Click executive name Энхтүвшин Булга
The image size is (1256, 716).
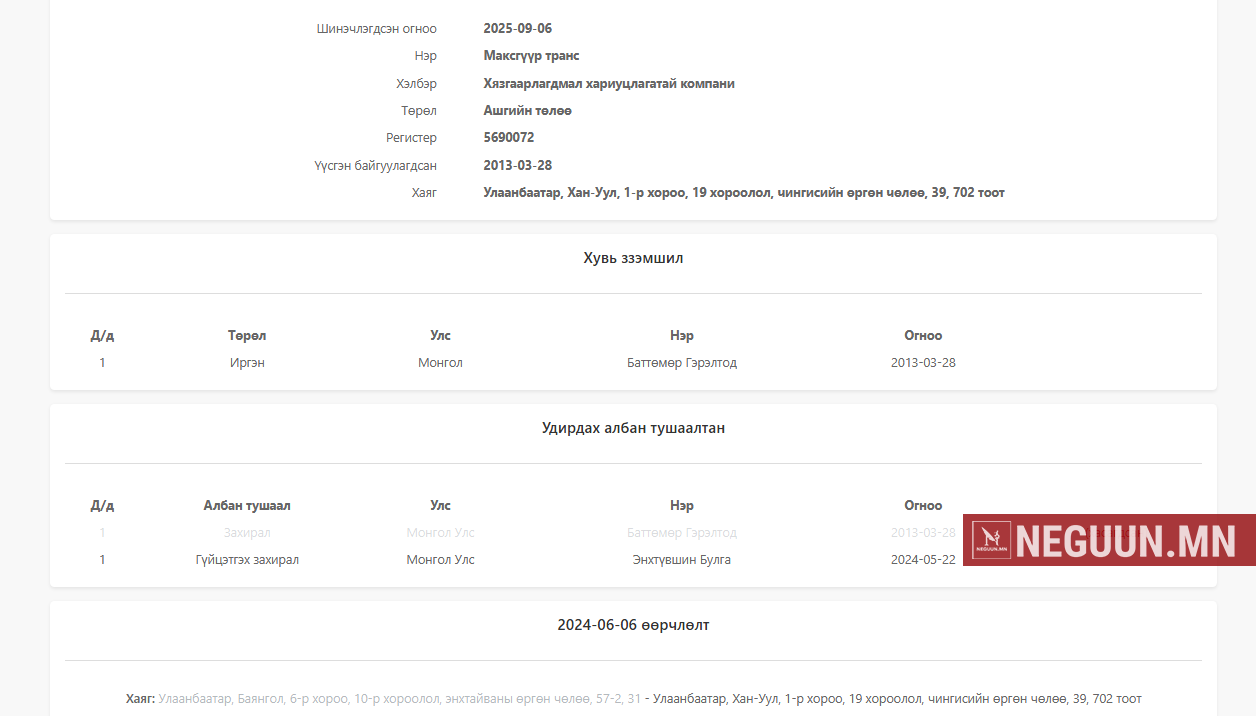681,560
